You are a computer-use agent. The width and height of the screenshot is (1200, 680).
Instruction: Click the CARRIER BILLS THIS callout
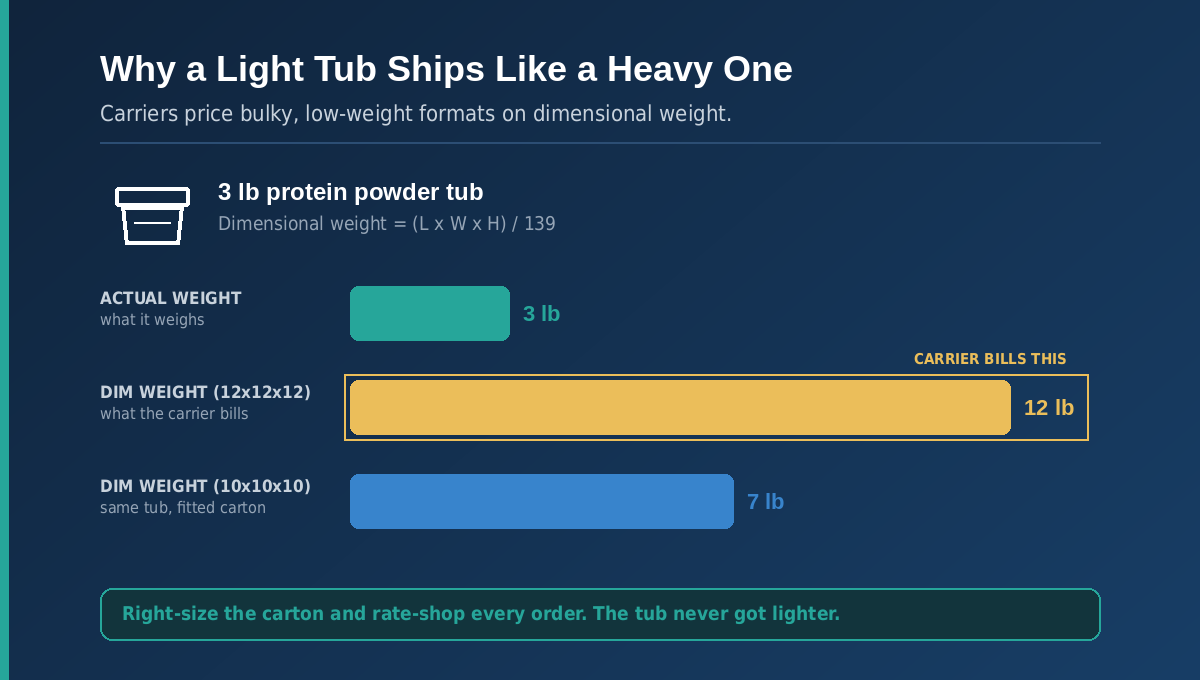click(x=990, y=359)
